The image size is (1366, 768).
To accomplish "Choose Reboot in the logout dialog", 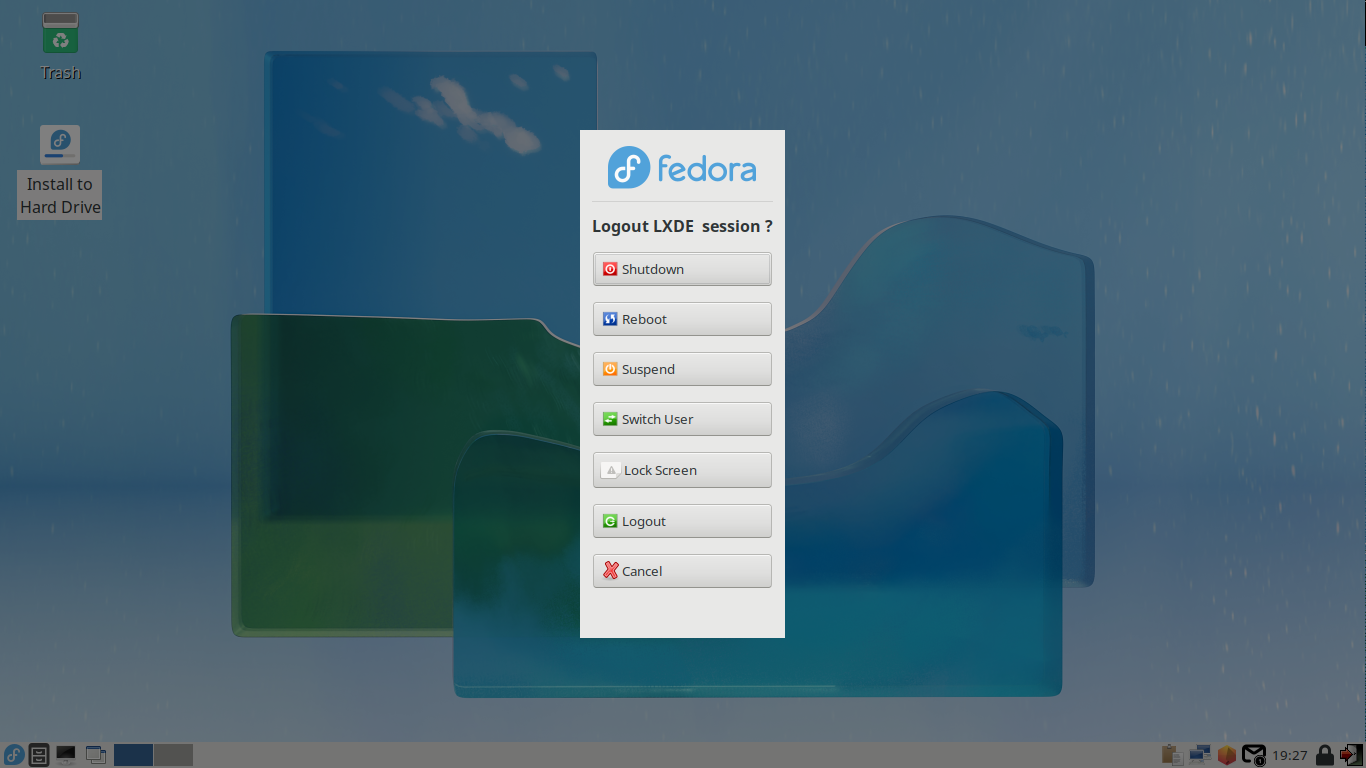I will pyautogui.click(x=682, y=319).
